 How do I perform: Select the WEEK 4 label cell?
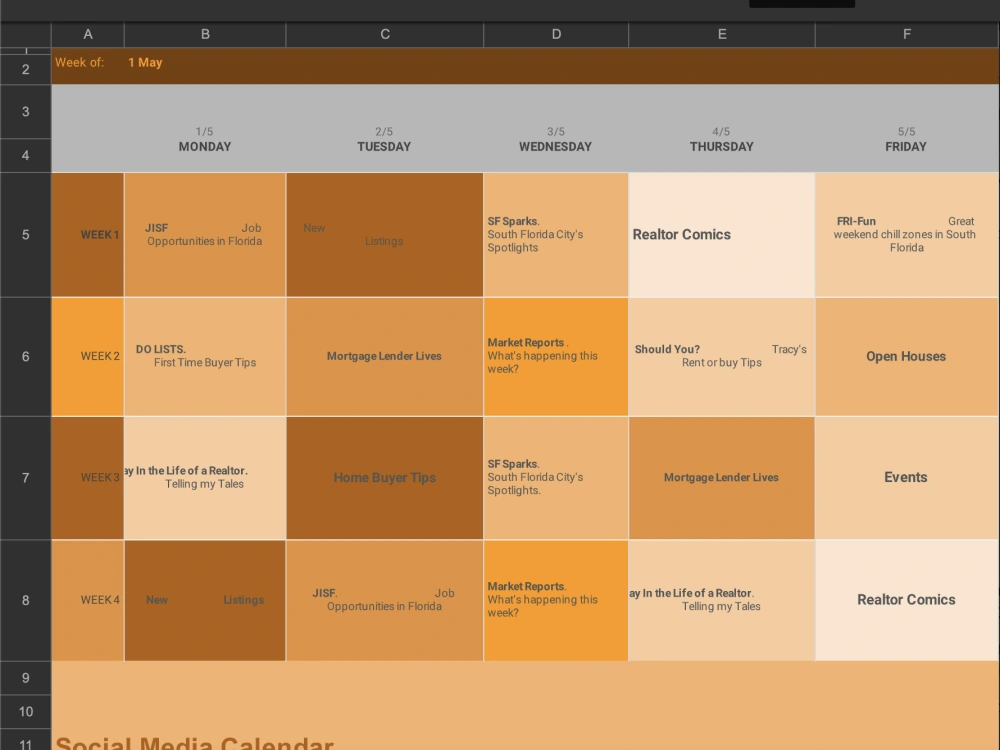click(88, 600)
